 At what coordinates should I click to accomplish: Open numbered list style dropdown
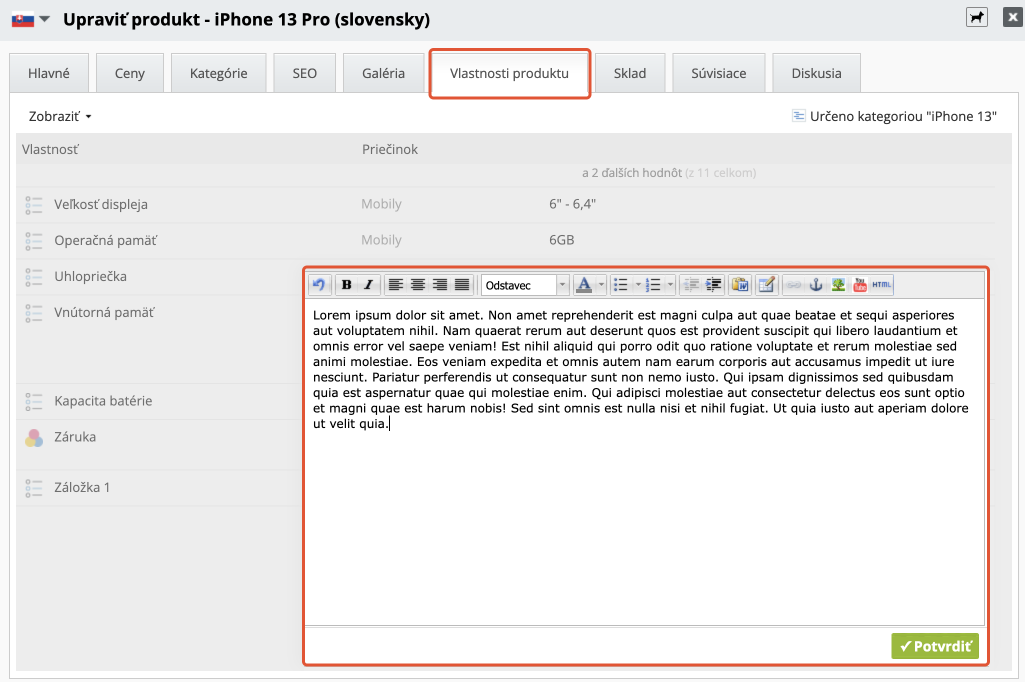pyautogui.click(x=670, y=284)
